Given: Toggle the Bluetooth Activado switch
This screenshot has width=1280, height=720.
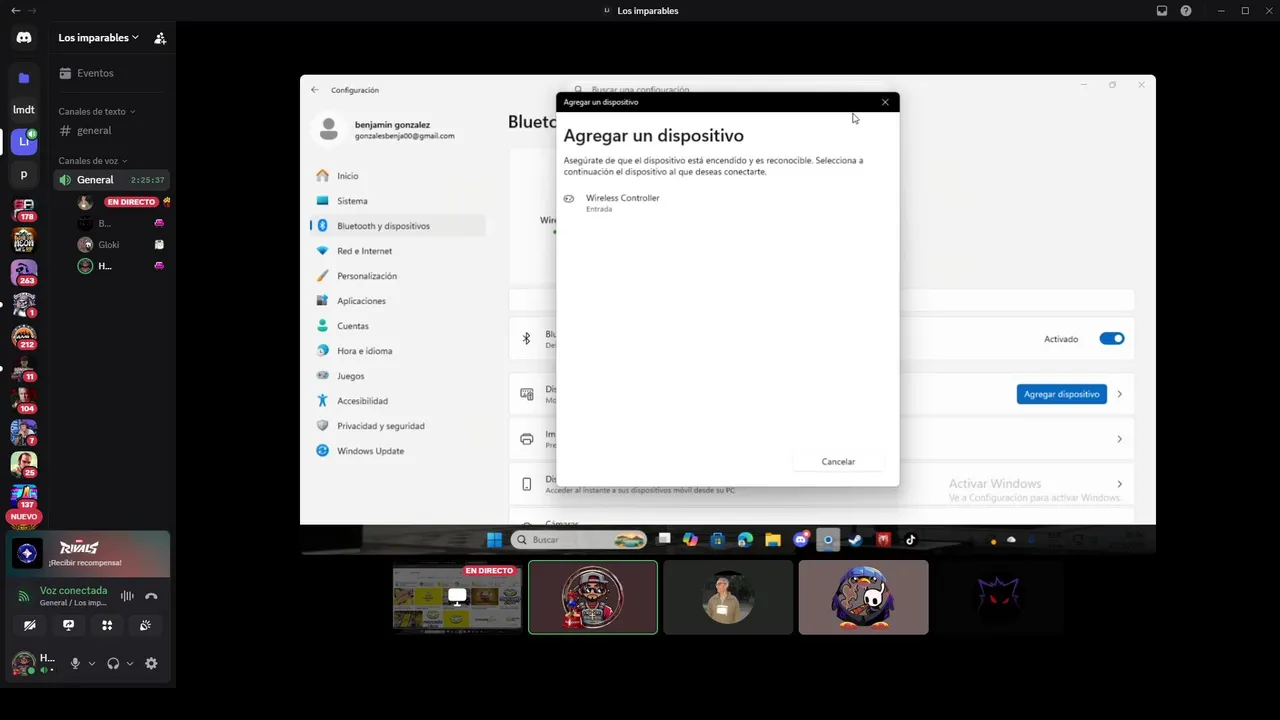Looking at the screenshot, I should (x=1112, y=339).
